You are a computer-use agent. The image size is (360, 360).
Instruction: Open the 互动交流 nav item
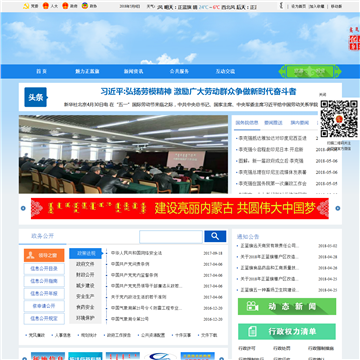[225, 71]
